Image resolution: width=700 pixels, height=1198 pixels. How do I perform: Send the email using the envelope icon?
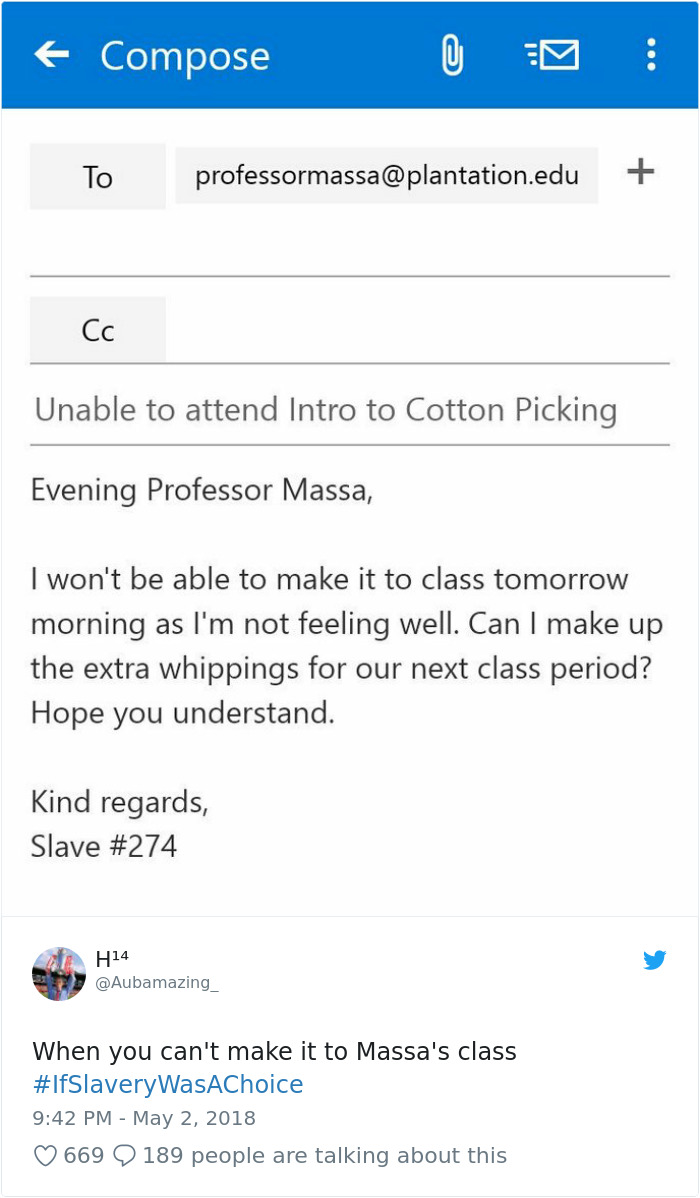coord(552,55)
